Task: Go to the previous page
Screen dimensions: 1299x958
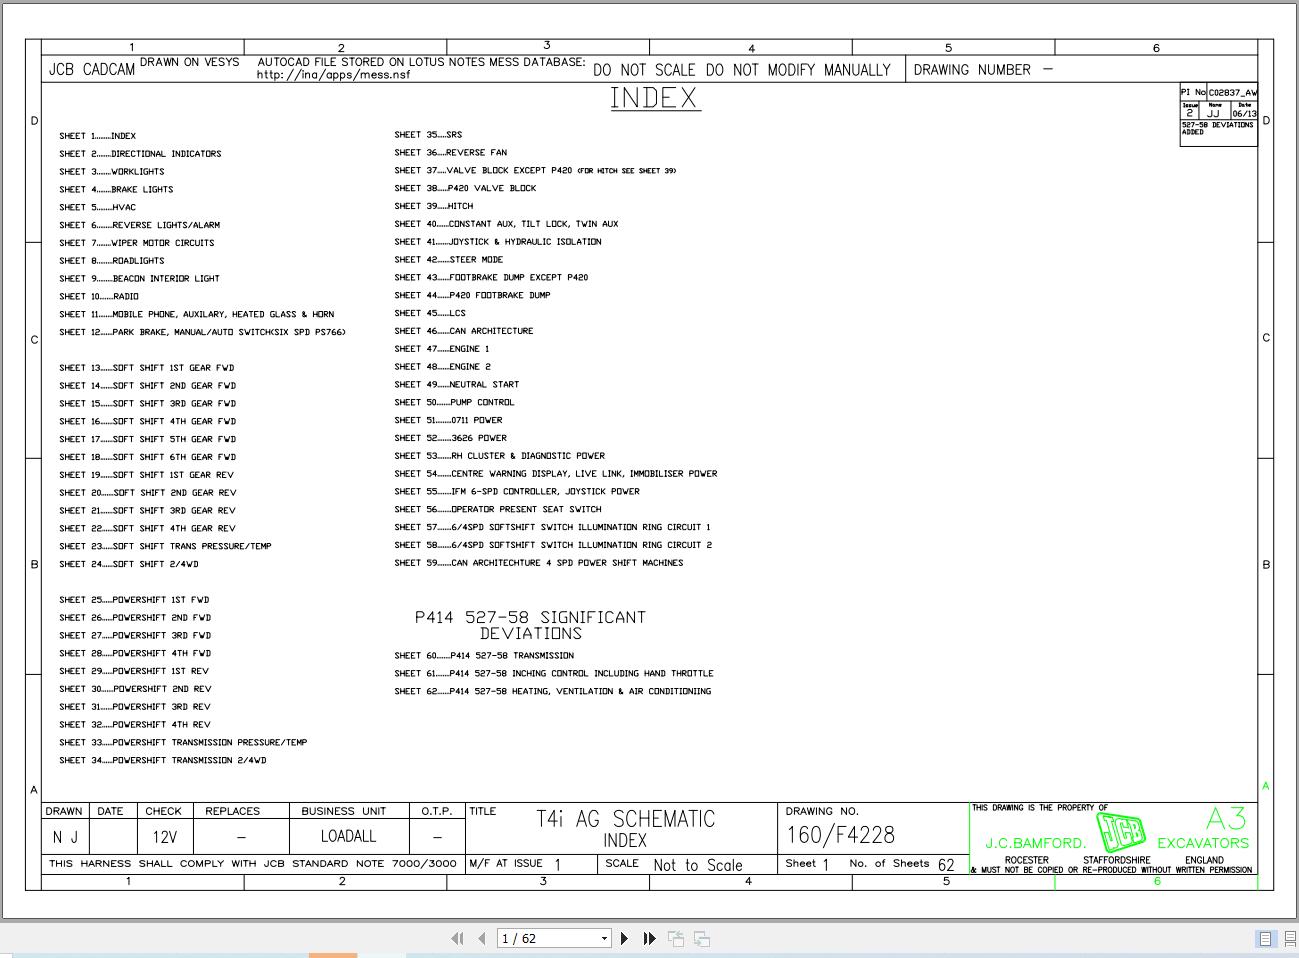Action: (x=482, y=938)
